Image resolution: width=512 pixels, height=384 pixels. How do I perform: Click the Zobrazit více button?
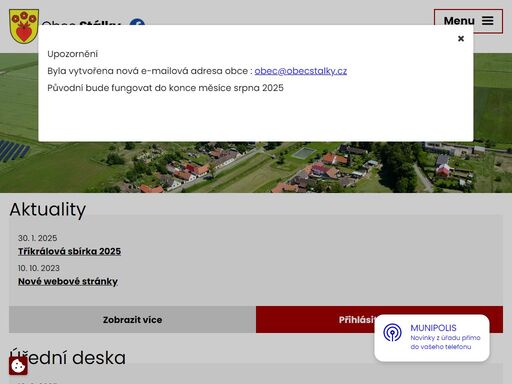point(132,320)
